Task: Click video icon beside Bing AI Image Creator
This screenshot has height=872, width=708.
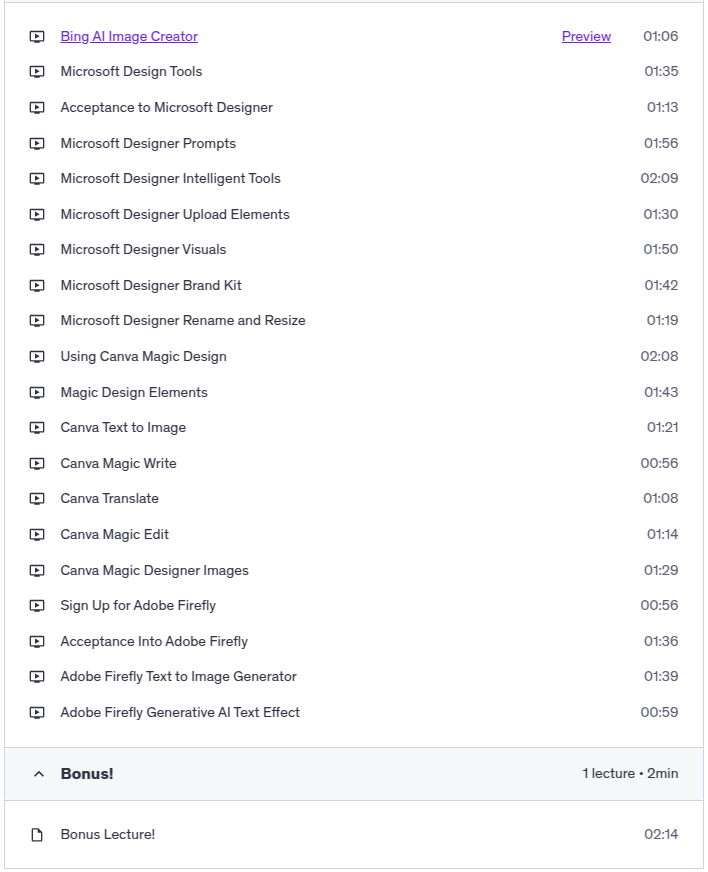Action: click(37, 37)
